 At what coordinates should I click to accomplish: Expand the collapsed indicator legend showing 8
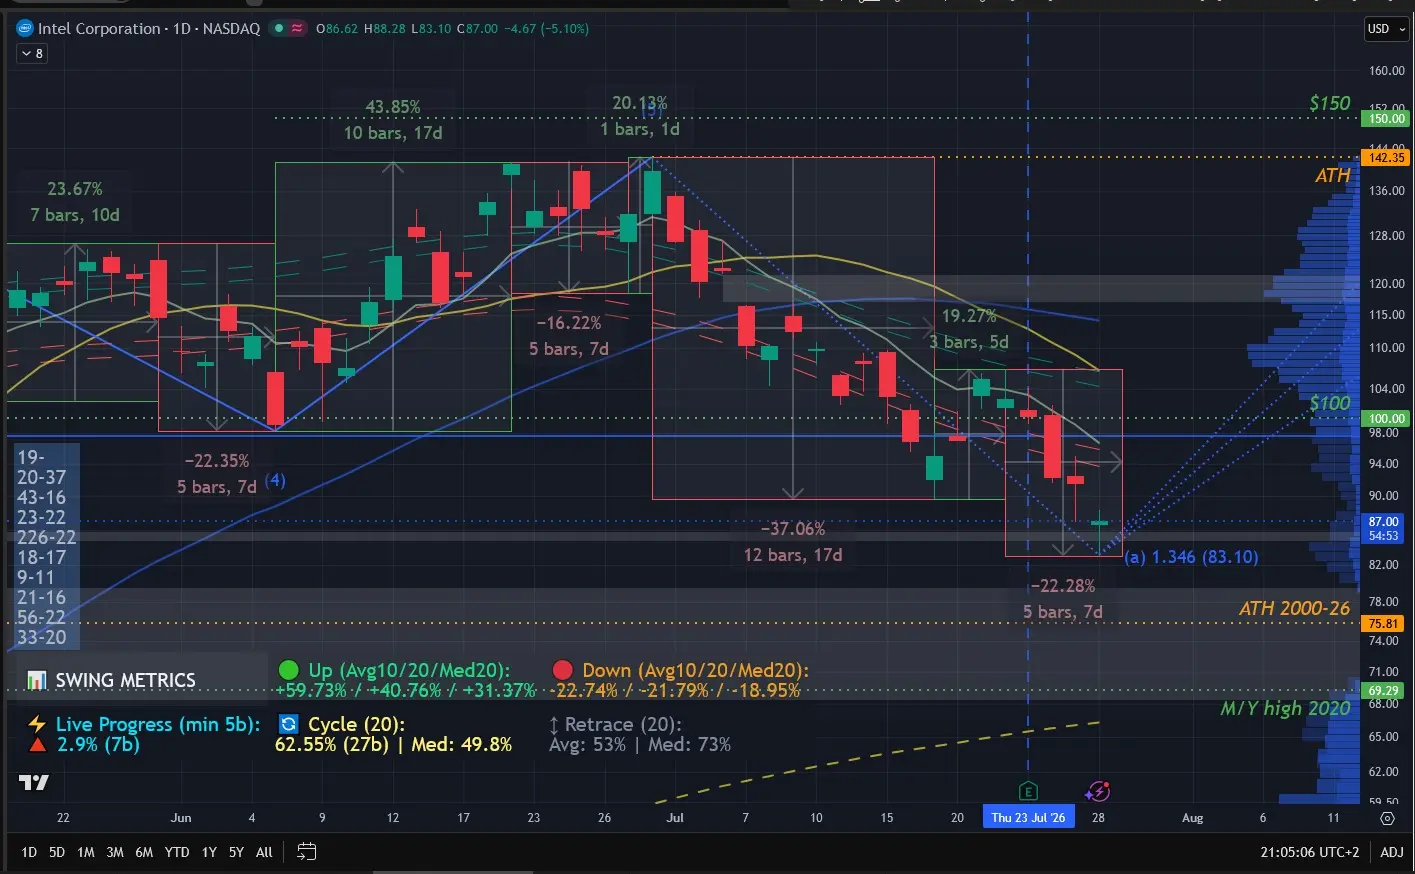(31, 53)
